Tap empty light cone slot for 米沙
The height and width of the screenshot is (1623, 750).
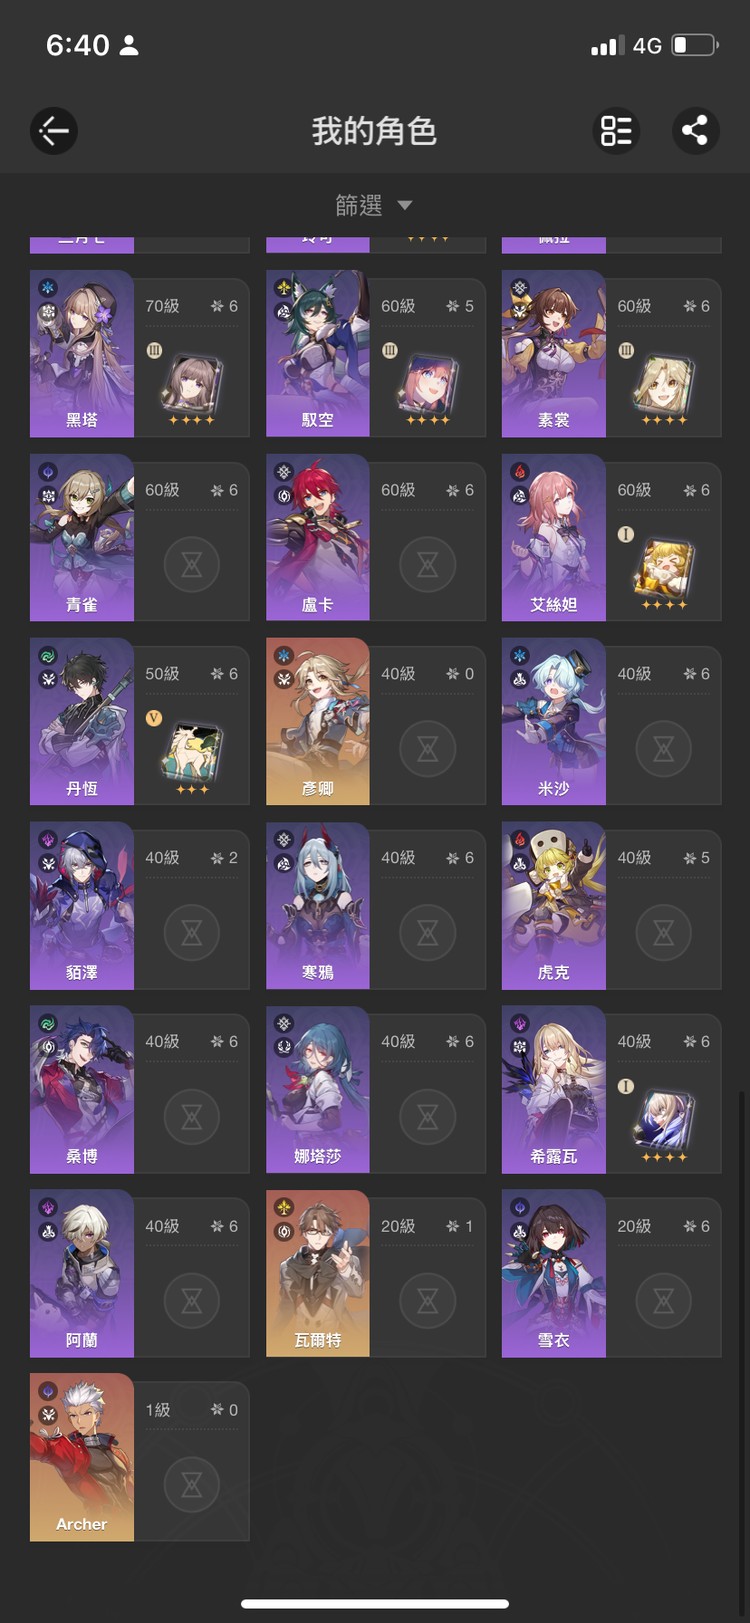(x=664, y=749)
